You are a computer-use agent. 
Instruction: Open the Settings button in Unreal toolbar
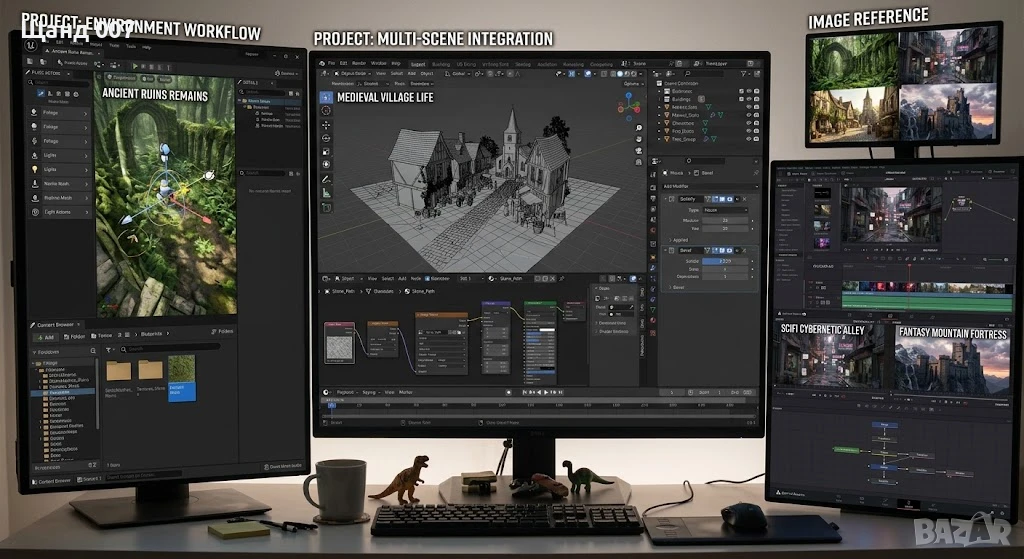(x=286, y=74)
